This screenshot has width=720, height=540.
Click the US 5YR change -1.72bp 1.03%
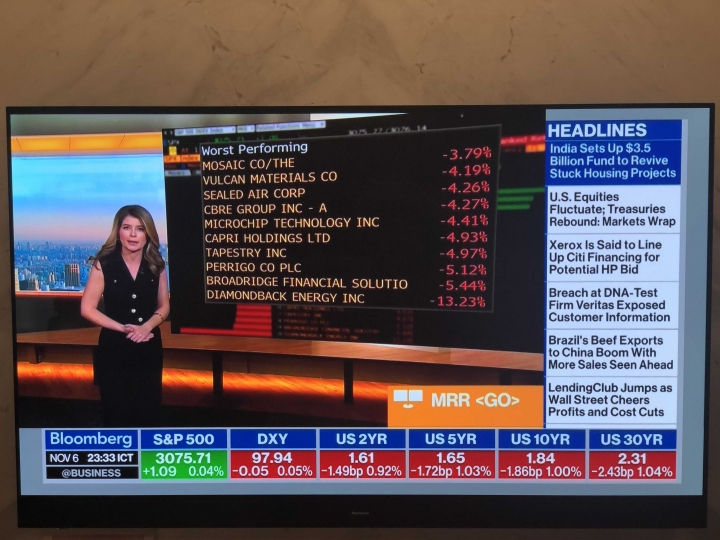click(x=451, y=472)
